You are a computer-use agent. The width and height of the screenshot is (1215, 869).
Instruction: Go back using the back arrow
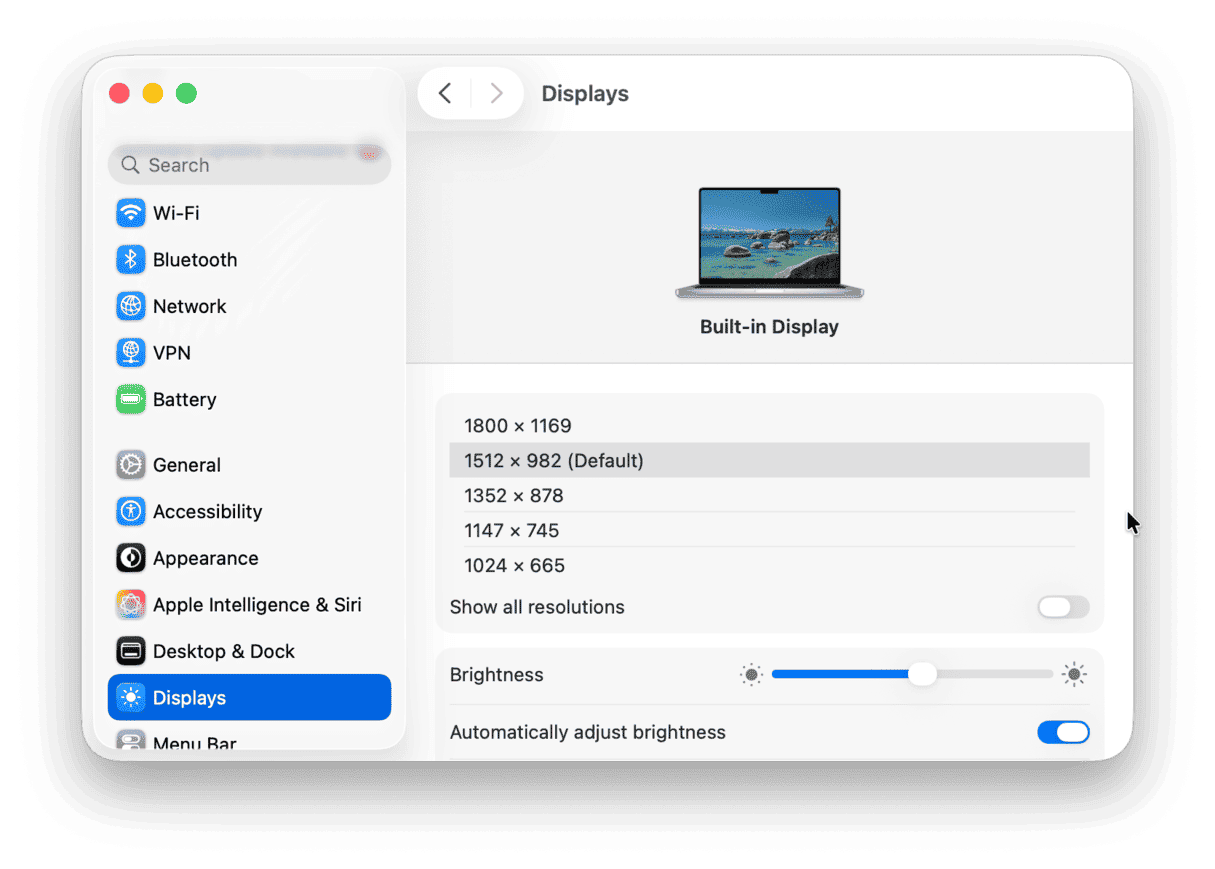pos(444,92)
